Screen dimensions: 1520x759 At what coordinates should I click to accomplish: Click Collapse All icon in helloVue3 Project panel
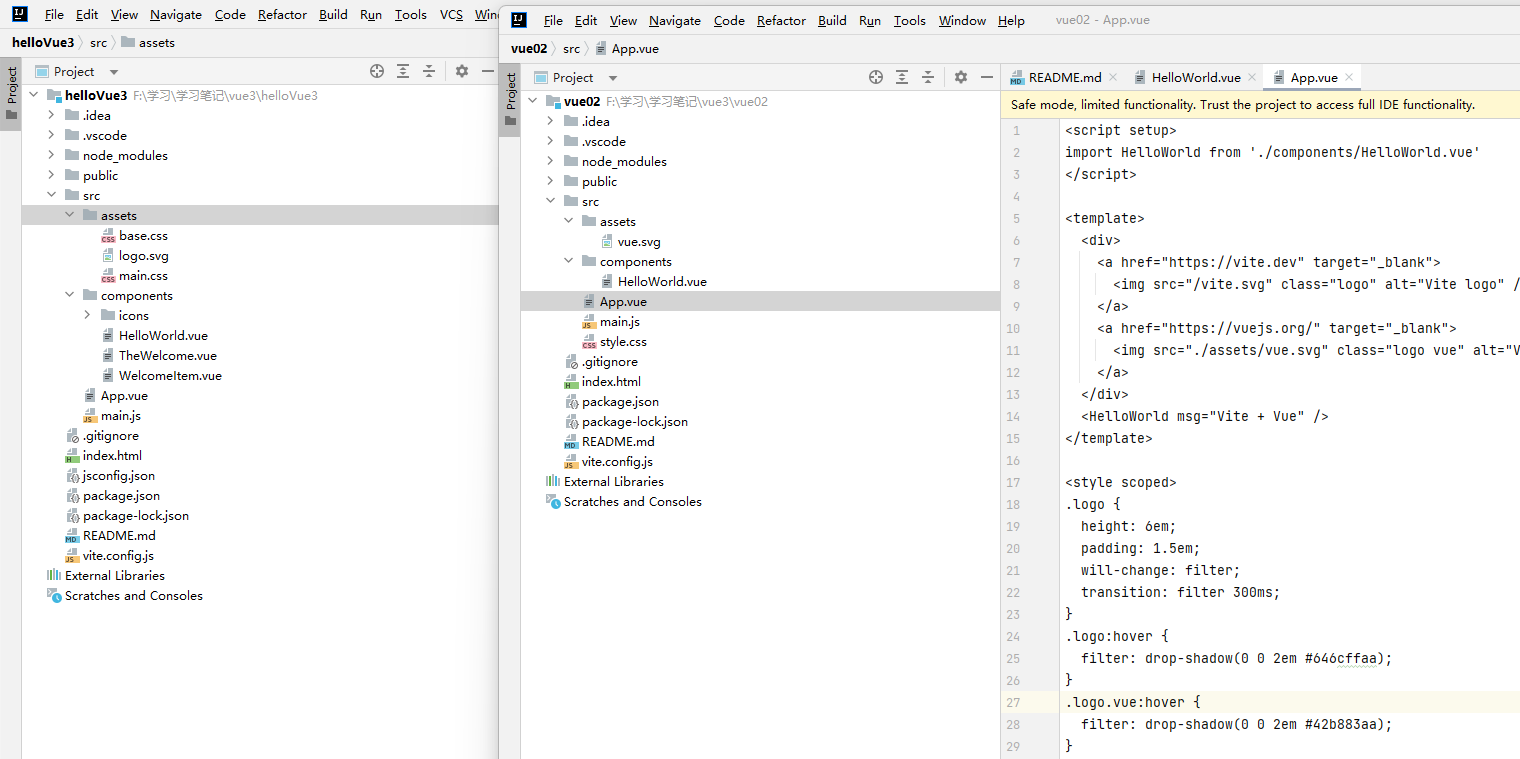429,71
